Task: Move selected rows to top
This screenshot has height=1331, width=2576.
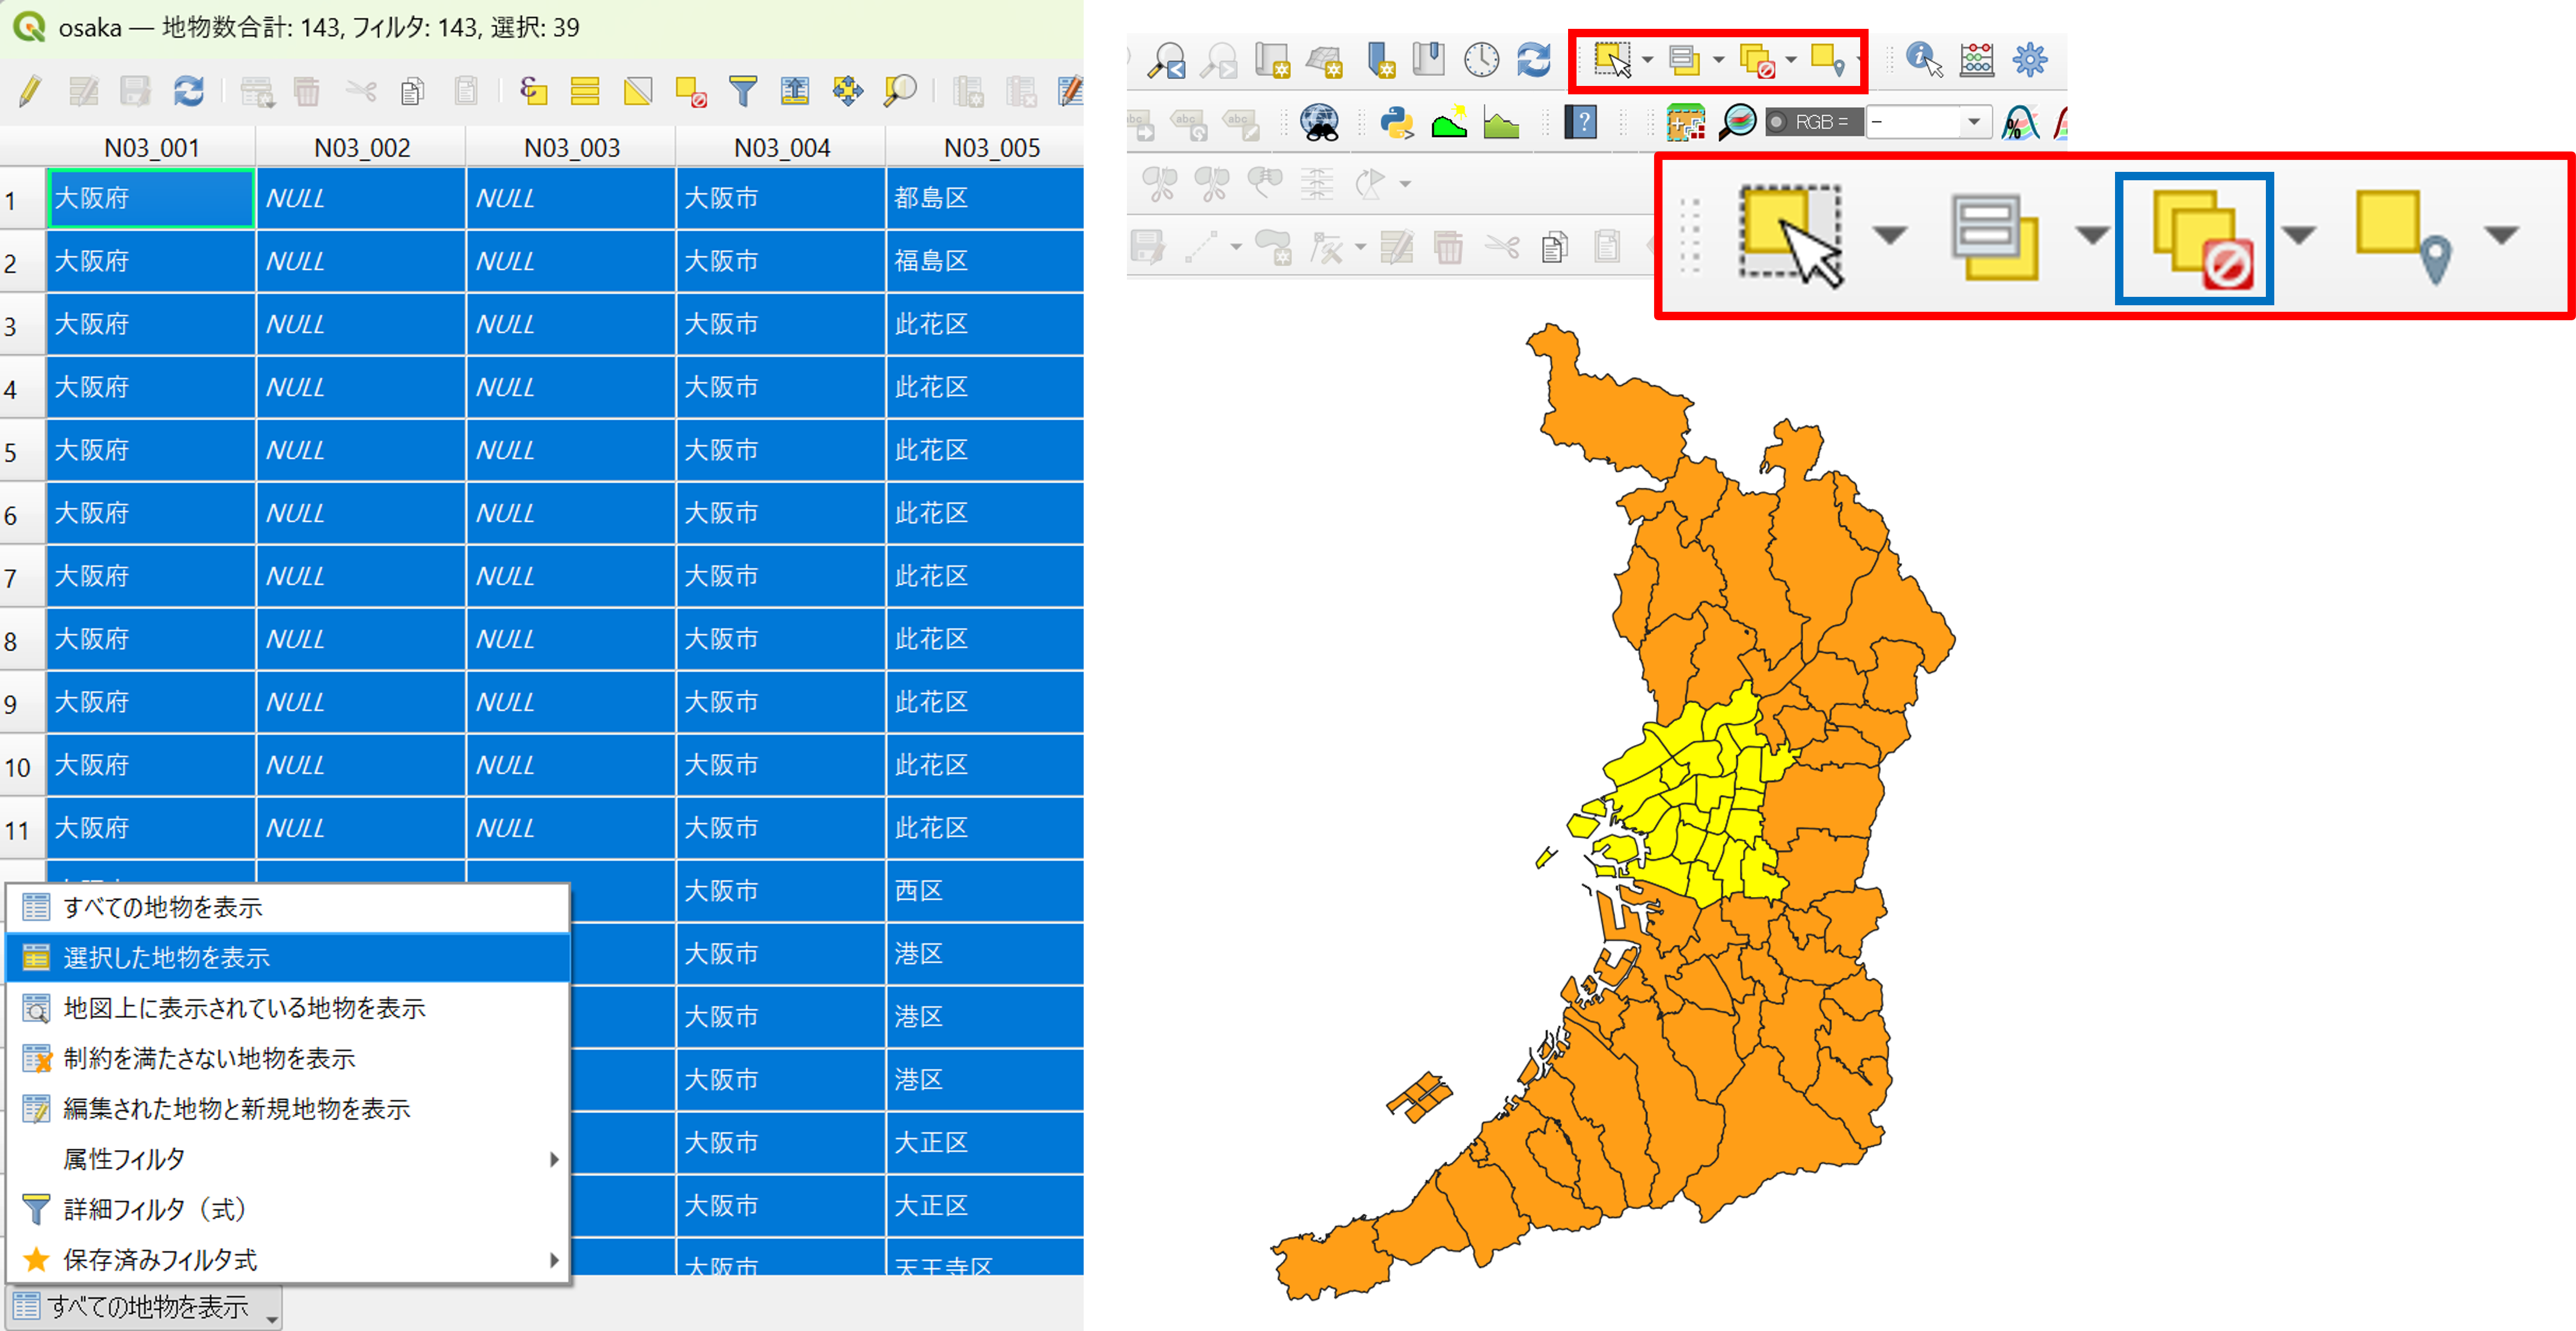Action: tap(795, 92)
